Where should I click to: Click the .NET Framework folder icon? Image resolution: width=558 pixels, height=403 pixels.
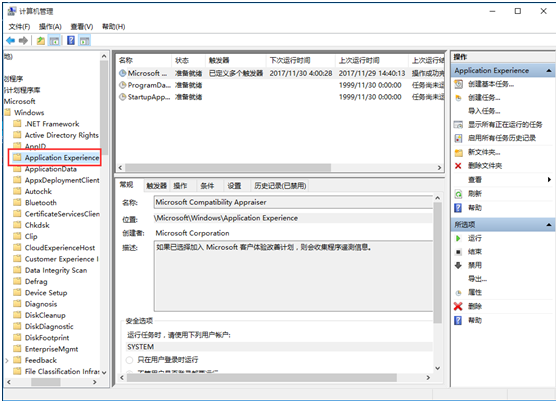pos(17,124)
